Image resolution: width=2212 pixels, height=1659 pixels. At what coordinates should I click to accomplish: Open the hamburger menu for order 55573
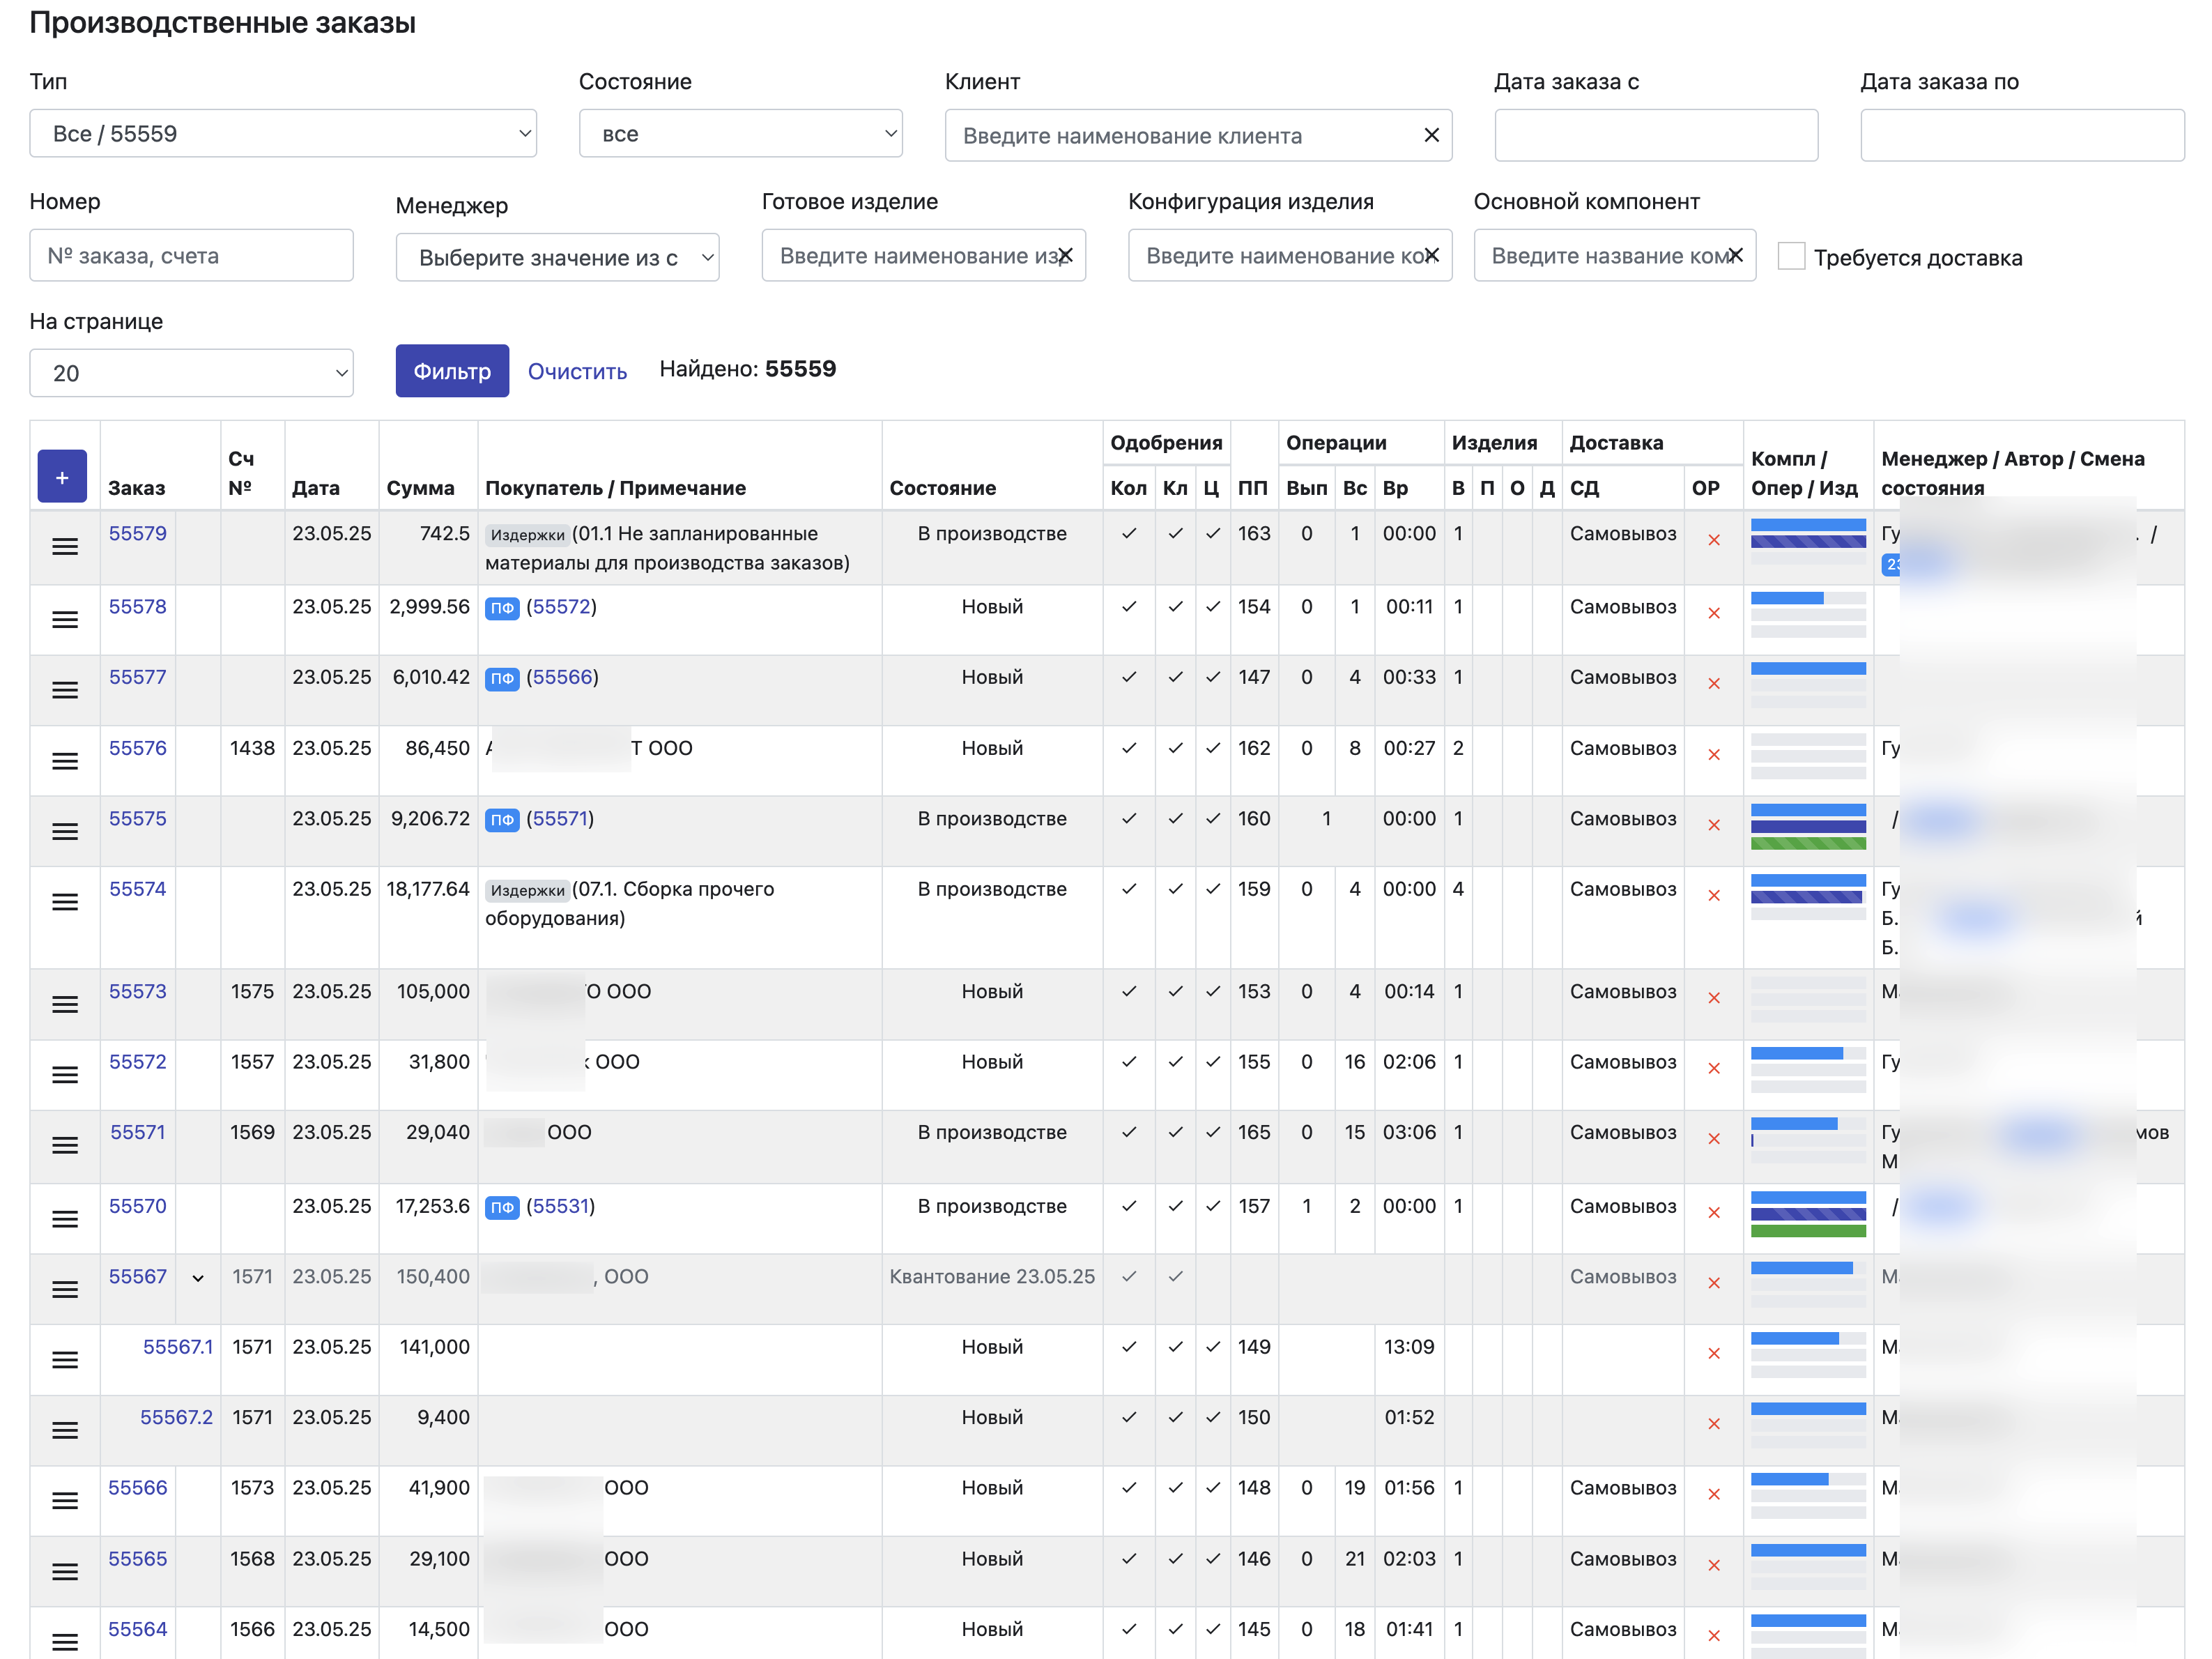click(x=65, y=1004)
